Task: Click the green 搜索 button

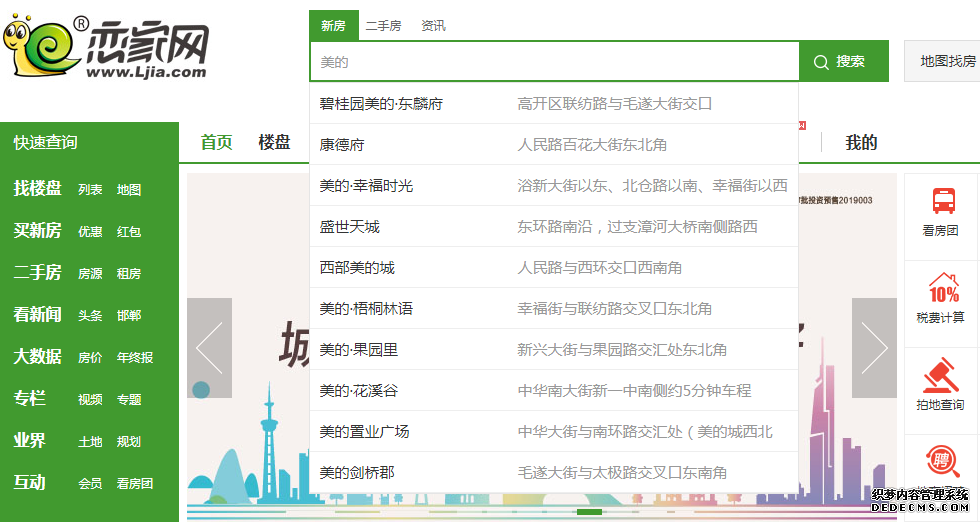Action: 844,61
